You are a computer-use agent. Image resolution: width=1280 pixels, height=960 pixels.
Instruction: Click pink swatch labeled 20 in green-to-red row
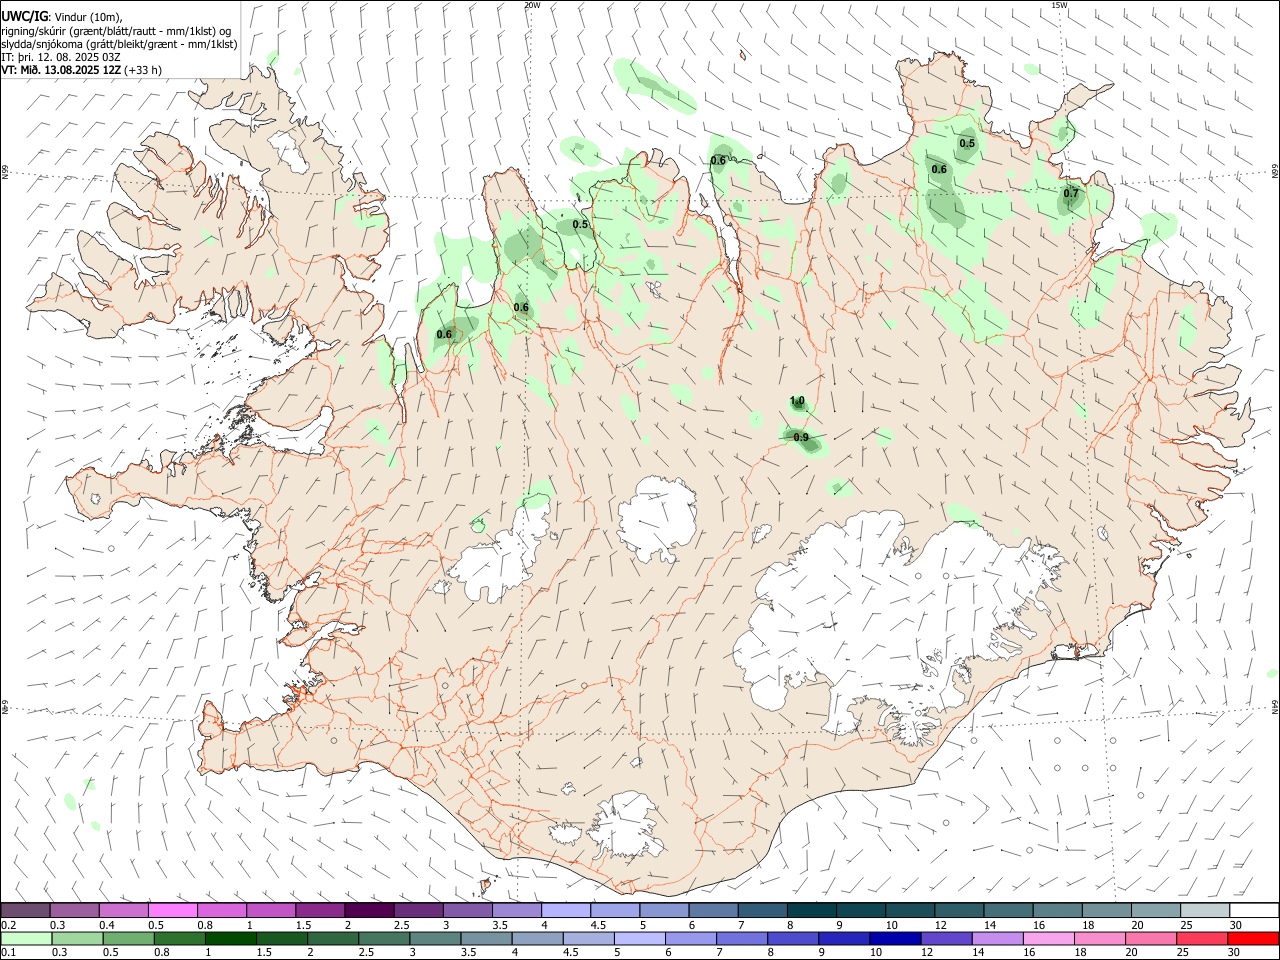coord(1149,938)
